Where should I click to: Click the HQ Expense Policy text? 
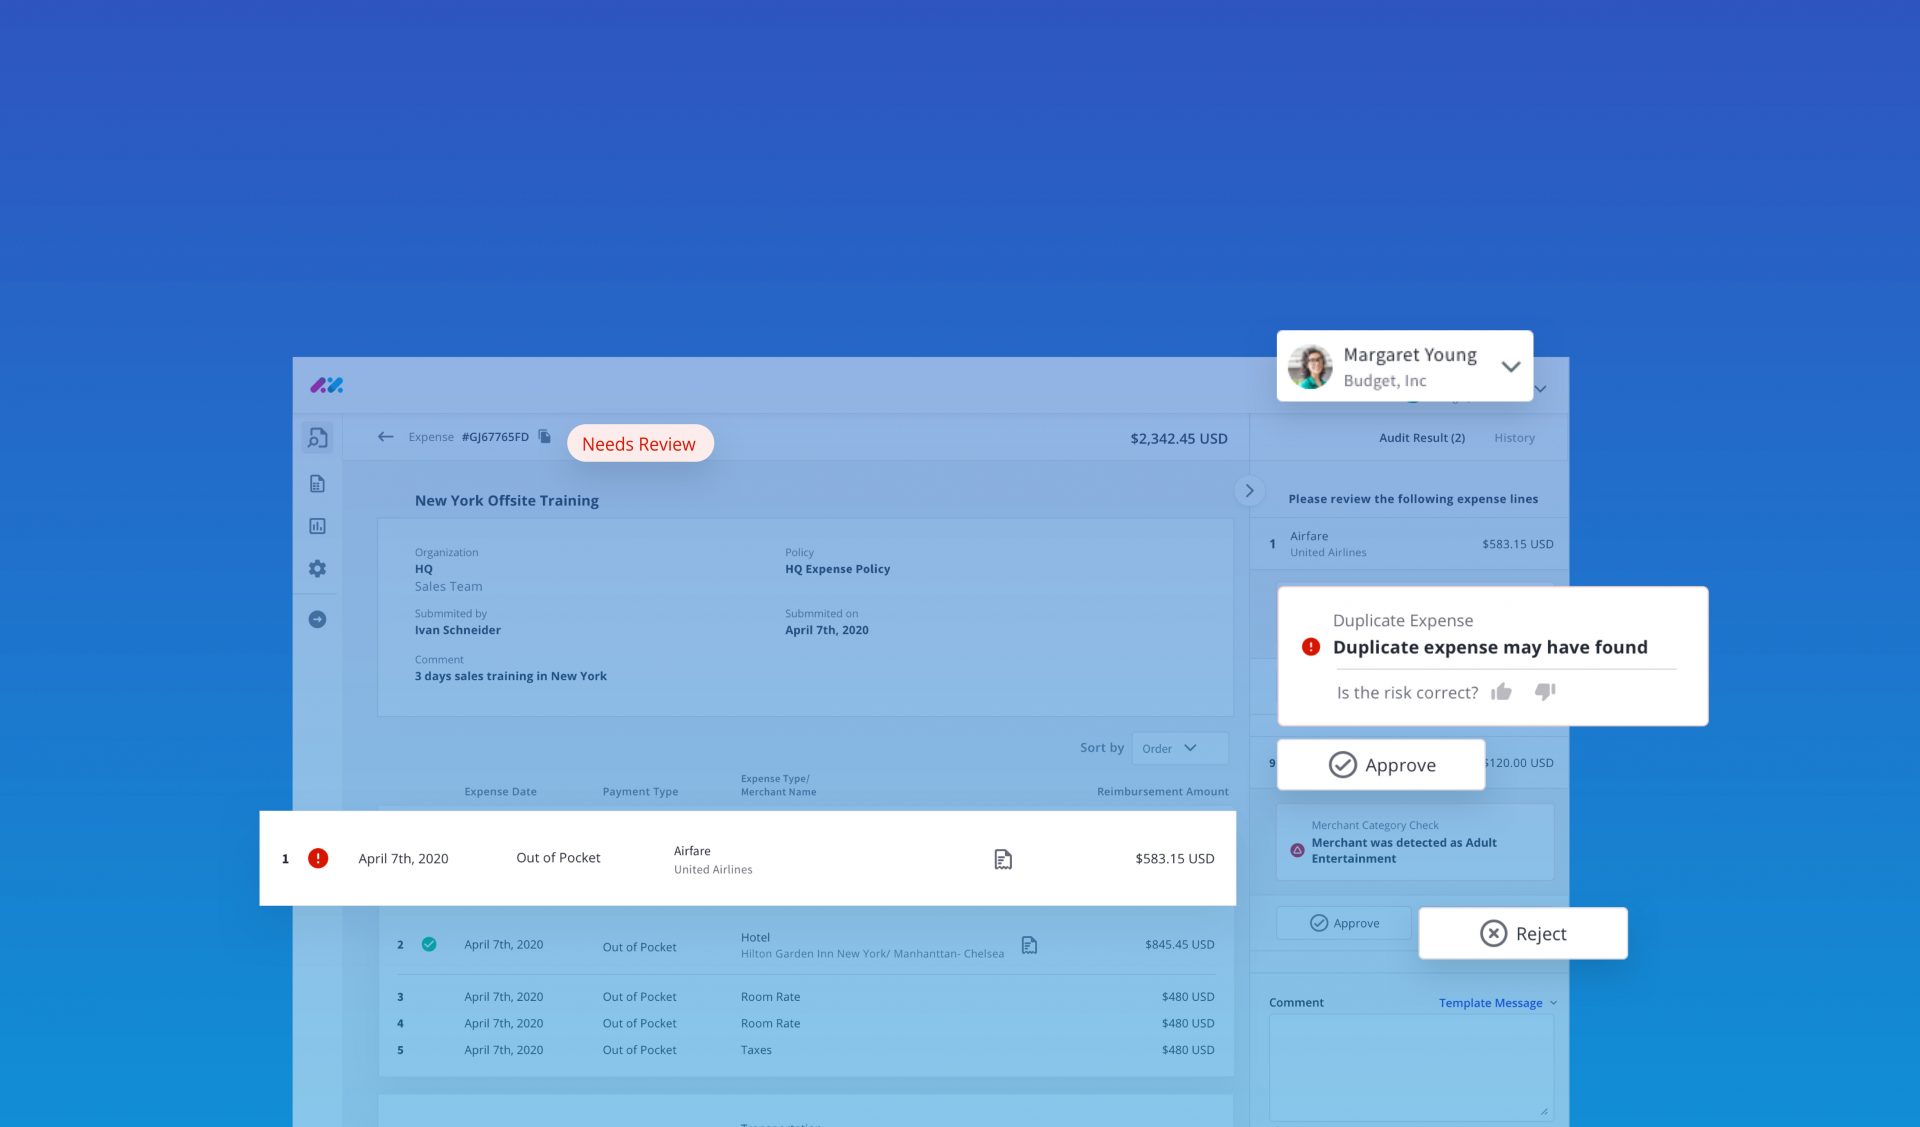(x=837, y=569)
